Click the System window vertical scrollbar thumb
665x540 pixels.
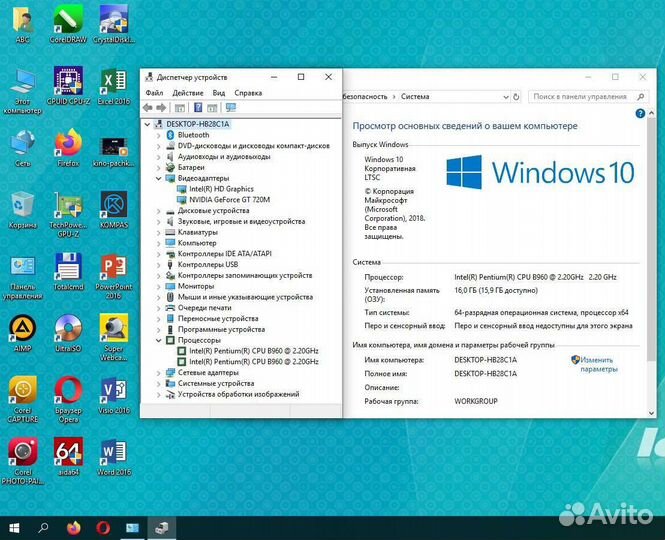651,240
